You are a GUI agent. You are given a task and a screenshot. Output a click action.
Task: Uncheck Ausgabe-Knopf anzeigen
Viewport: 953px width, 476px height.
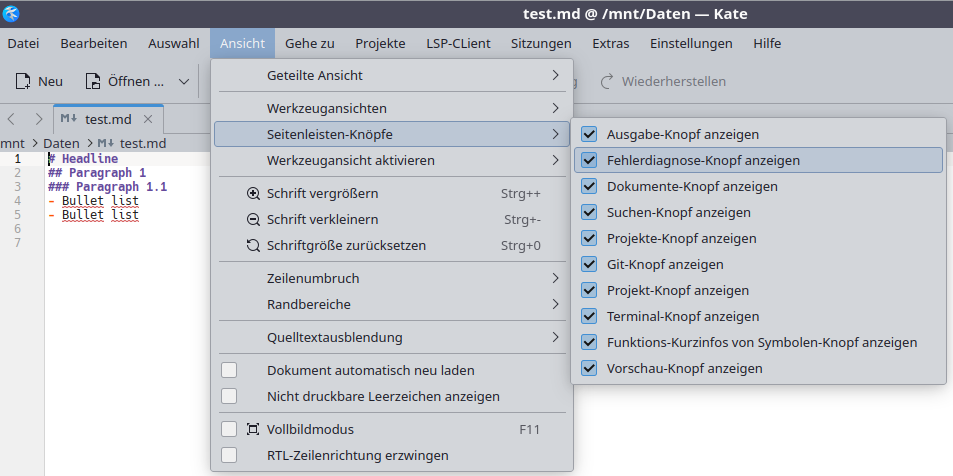click(x=588, y=134)
